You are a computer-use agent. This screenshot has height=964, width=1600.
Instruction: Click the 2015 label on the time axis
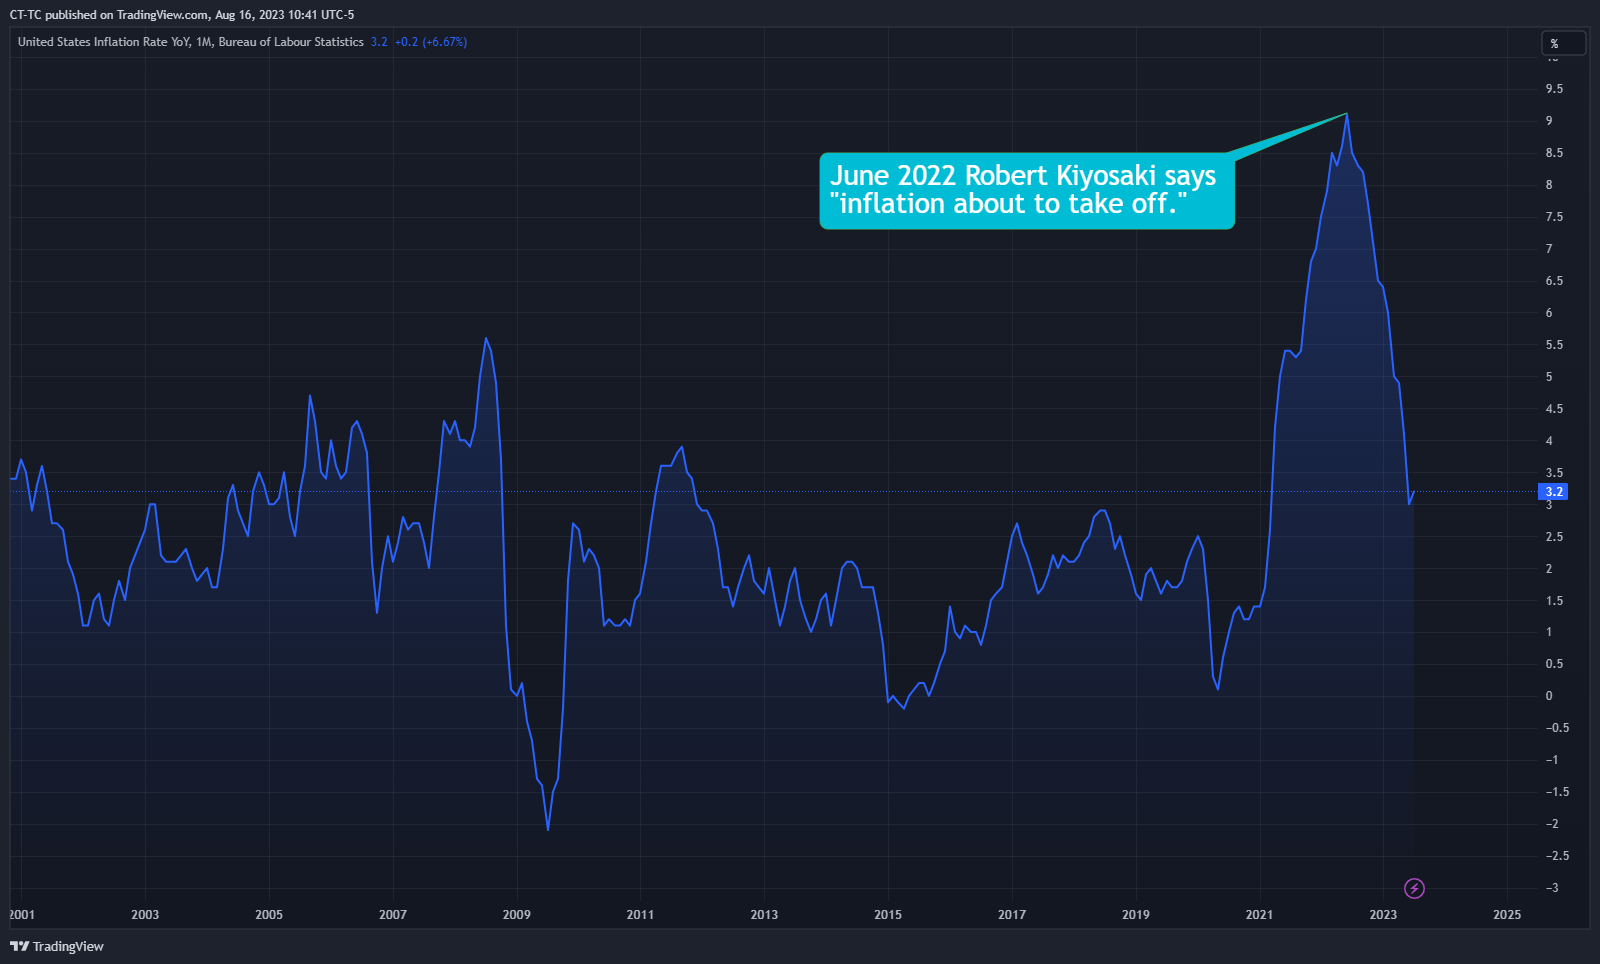pyautogui.click(x=887, y=914)
